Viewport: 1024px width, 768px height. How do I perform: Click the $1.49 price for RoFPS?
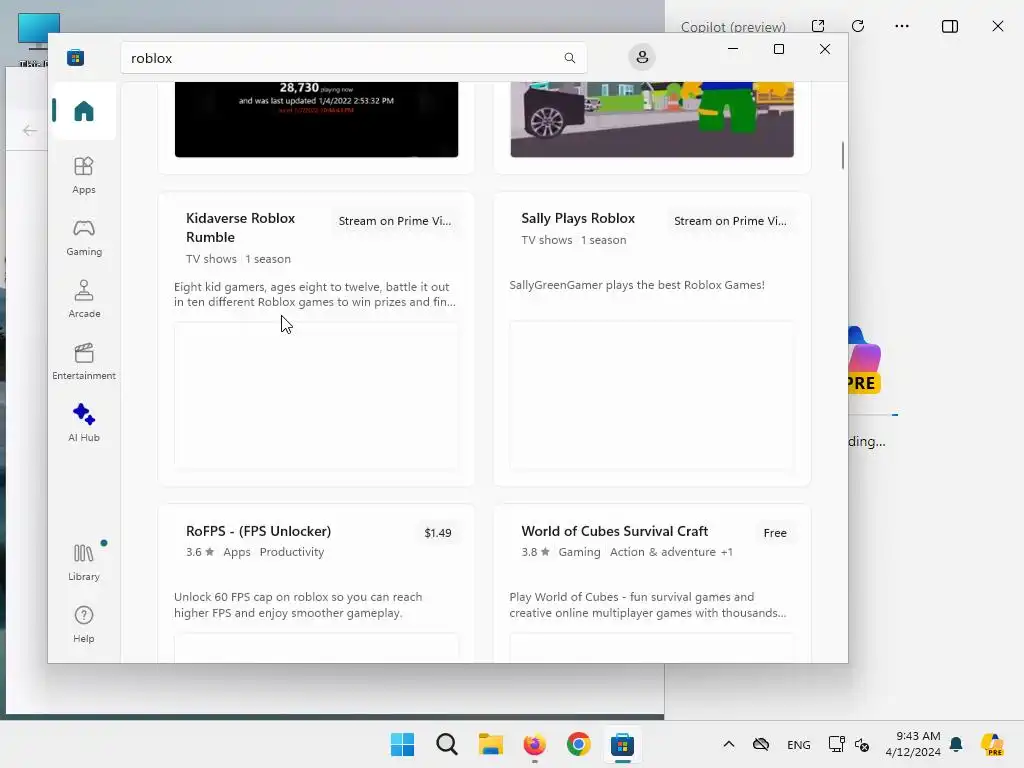438,533
